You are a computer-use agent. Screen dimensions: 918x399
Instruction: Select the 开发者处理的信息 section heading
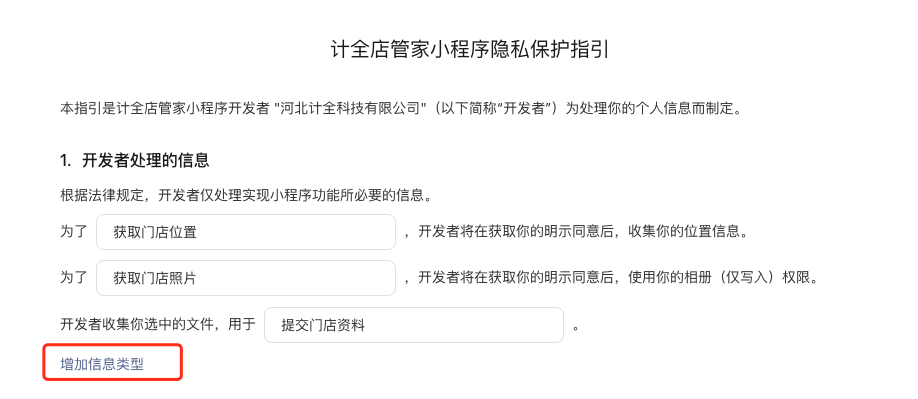[x=146, y=160]
